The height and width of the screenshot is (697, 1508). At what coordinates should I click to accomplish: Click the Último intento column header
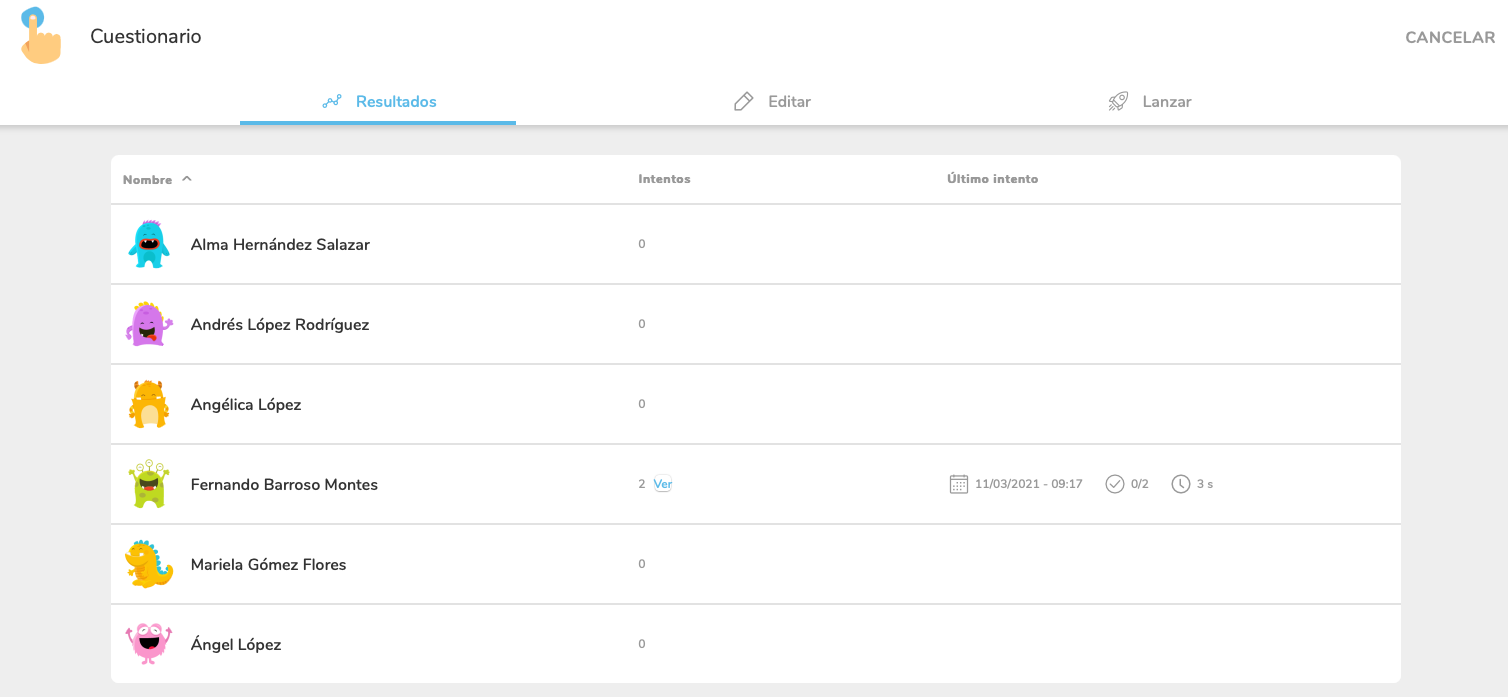click(x=992, y=179)
